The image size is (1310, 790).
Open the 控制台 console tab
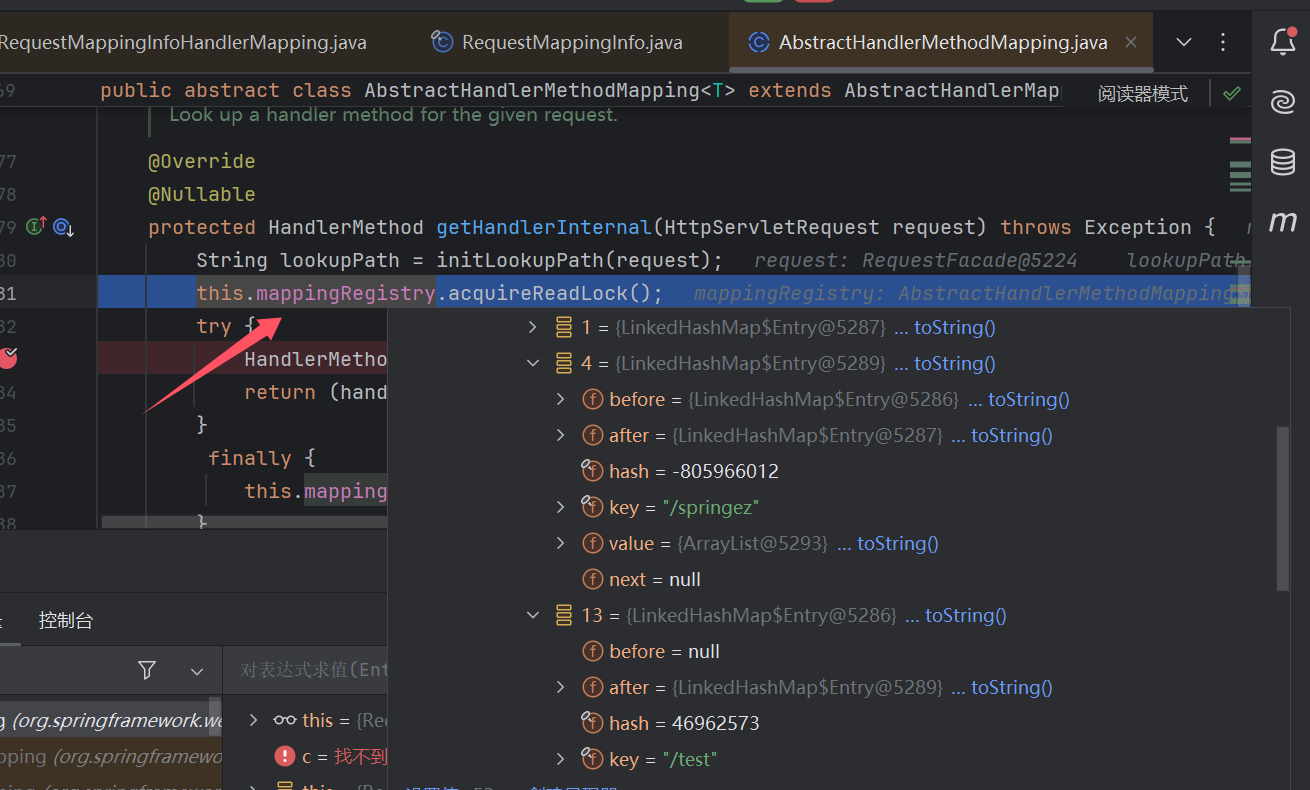[66, 620]
